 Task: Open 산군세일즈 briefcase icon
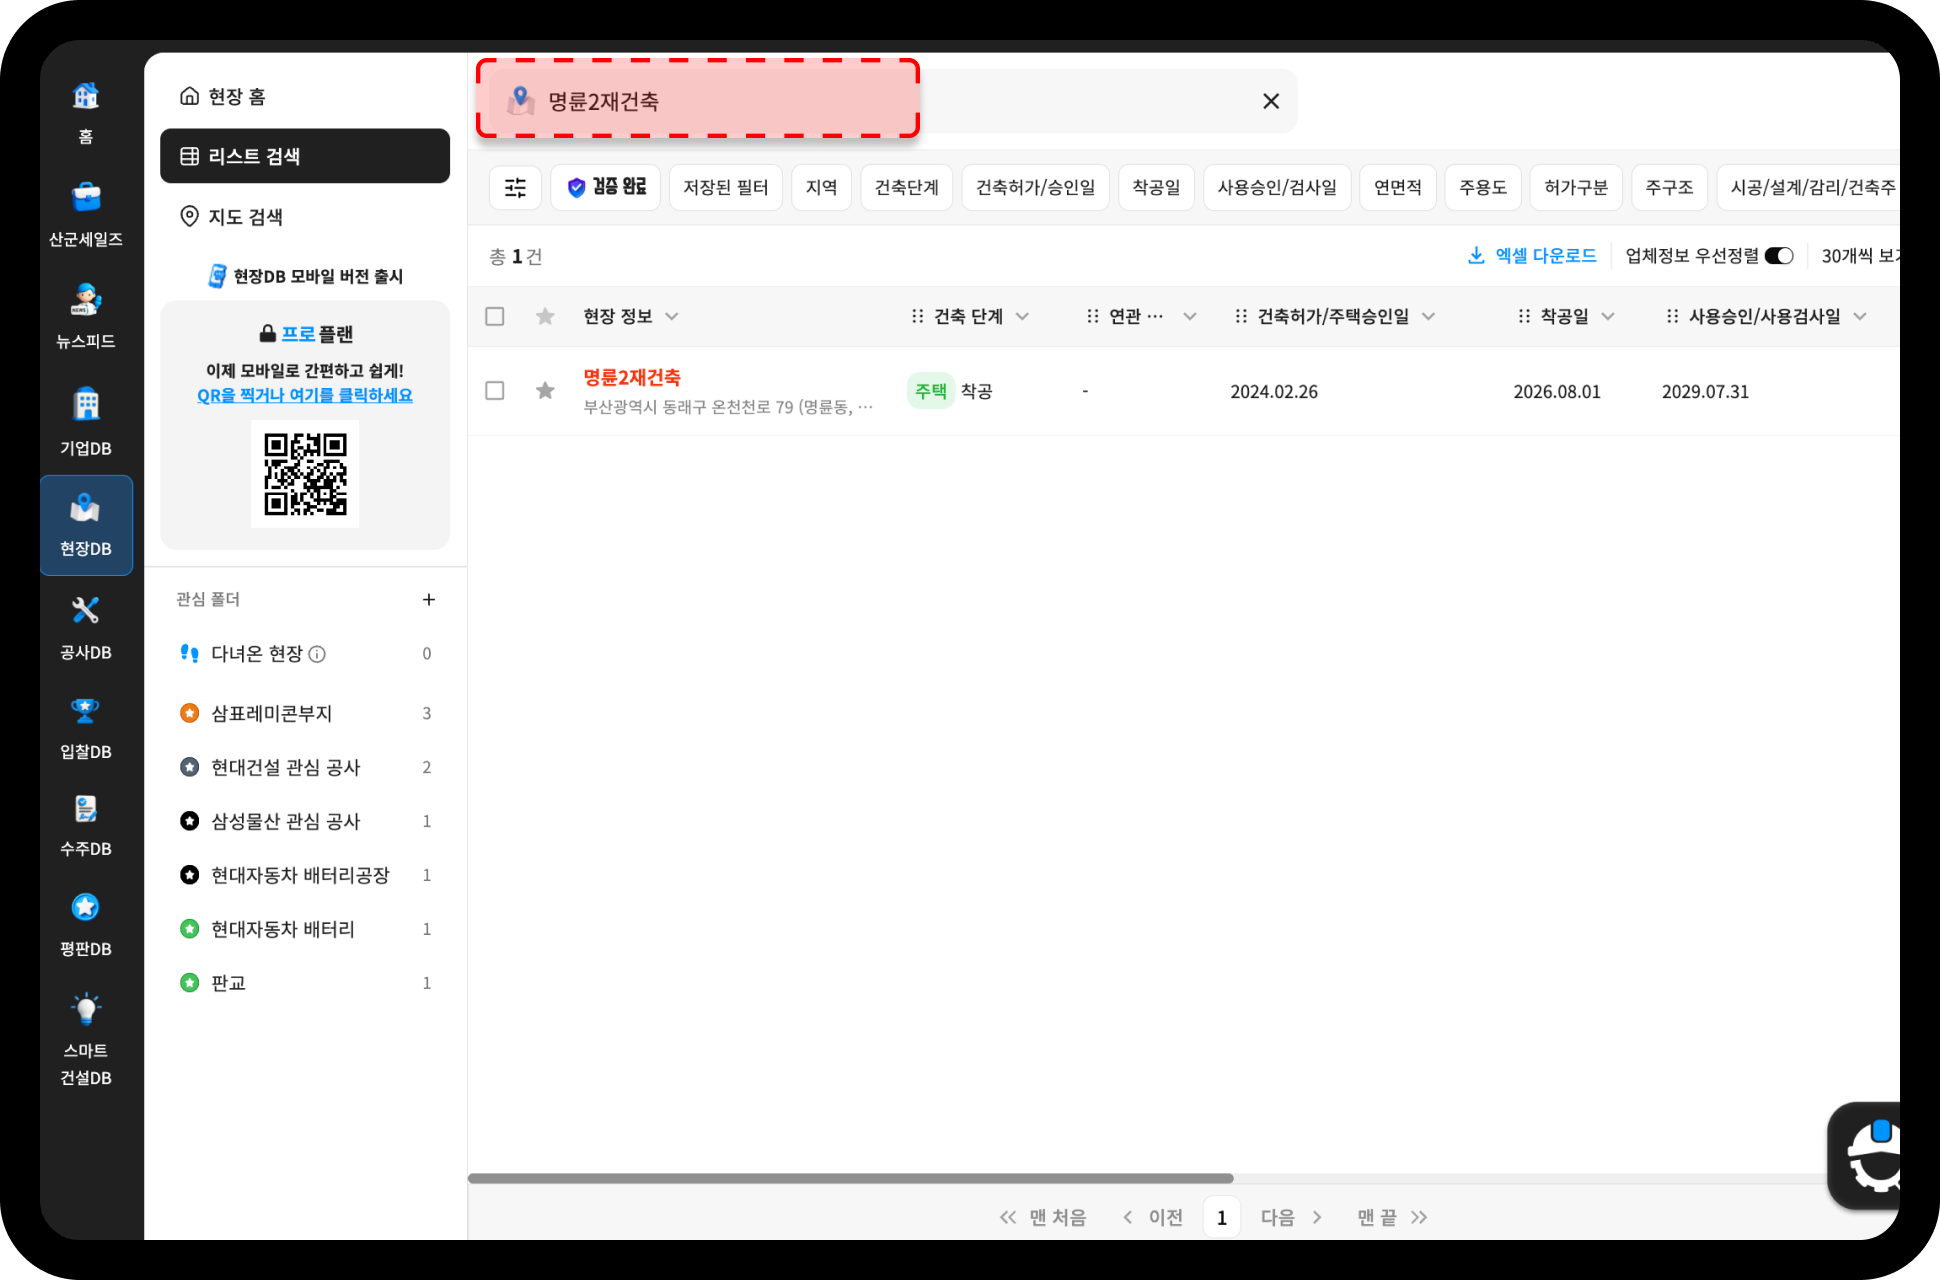[x=86, y=197]
